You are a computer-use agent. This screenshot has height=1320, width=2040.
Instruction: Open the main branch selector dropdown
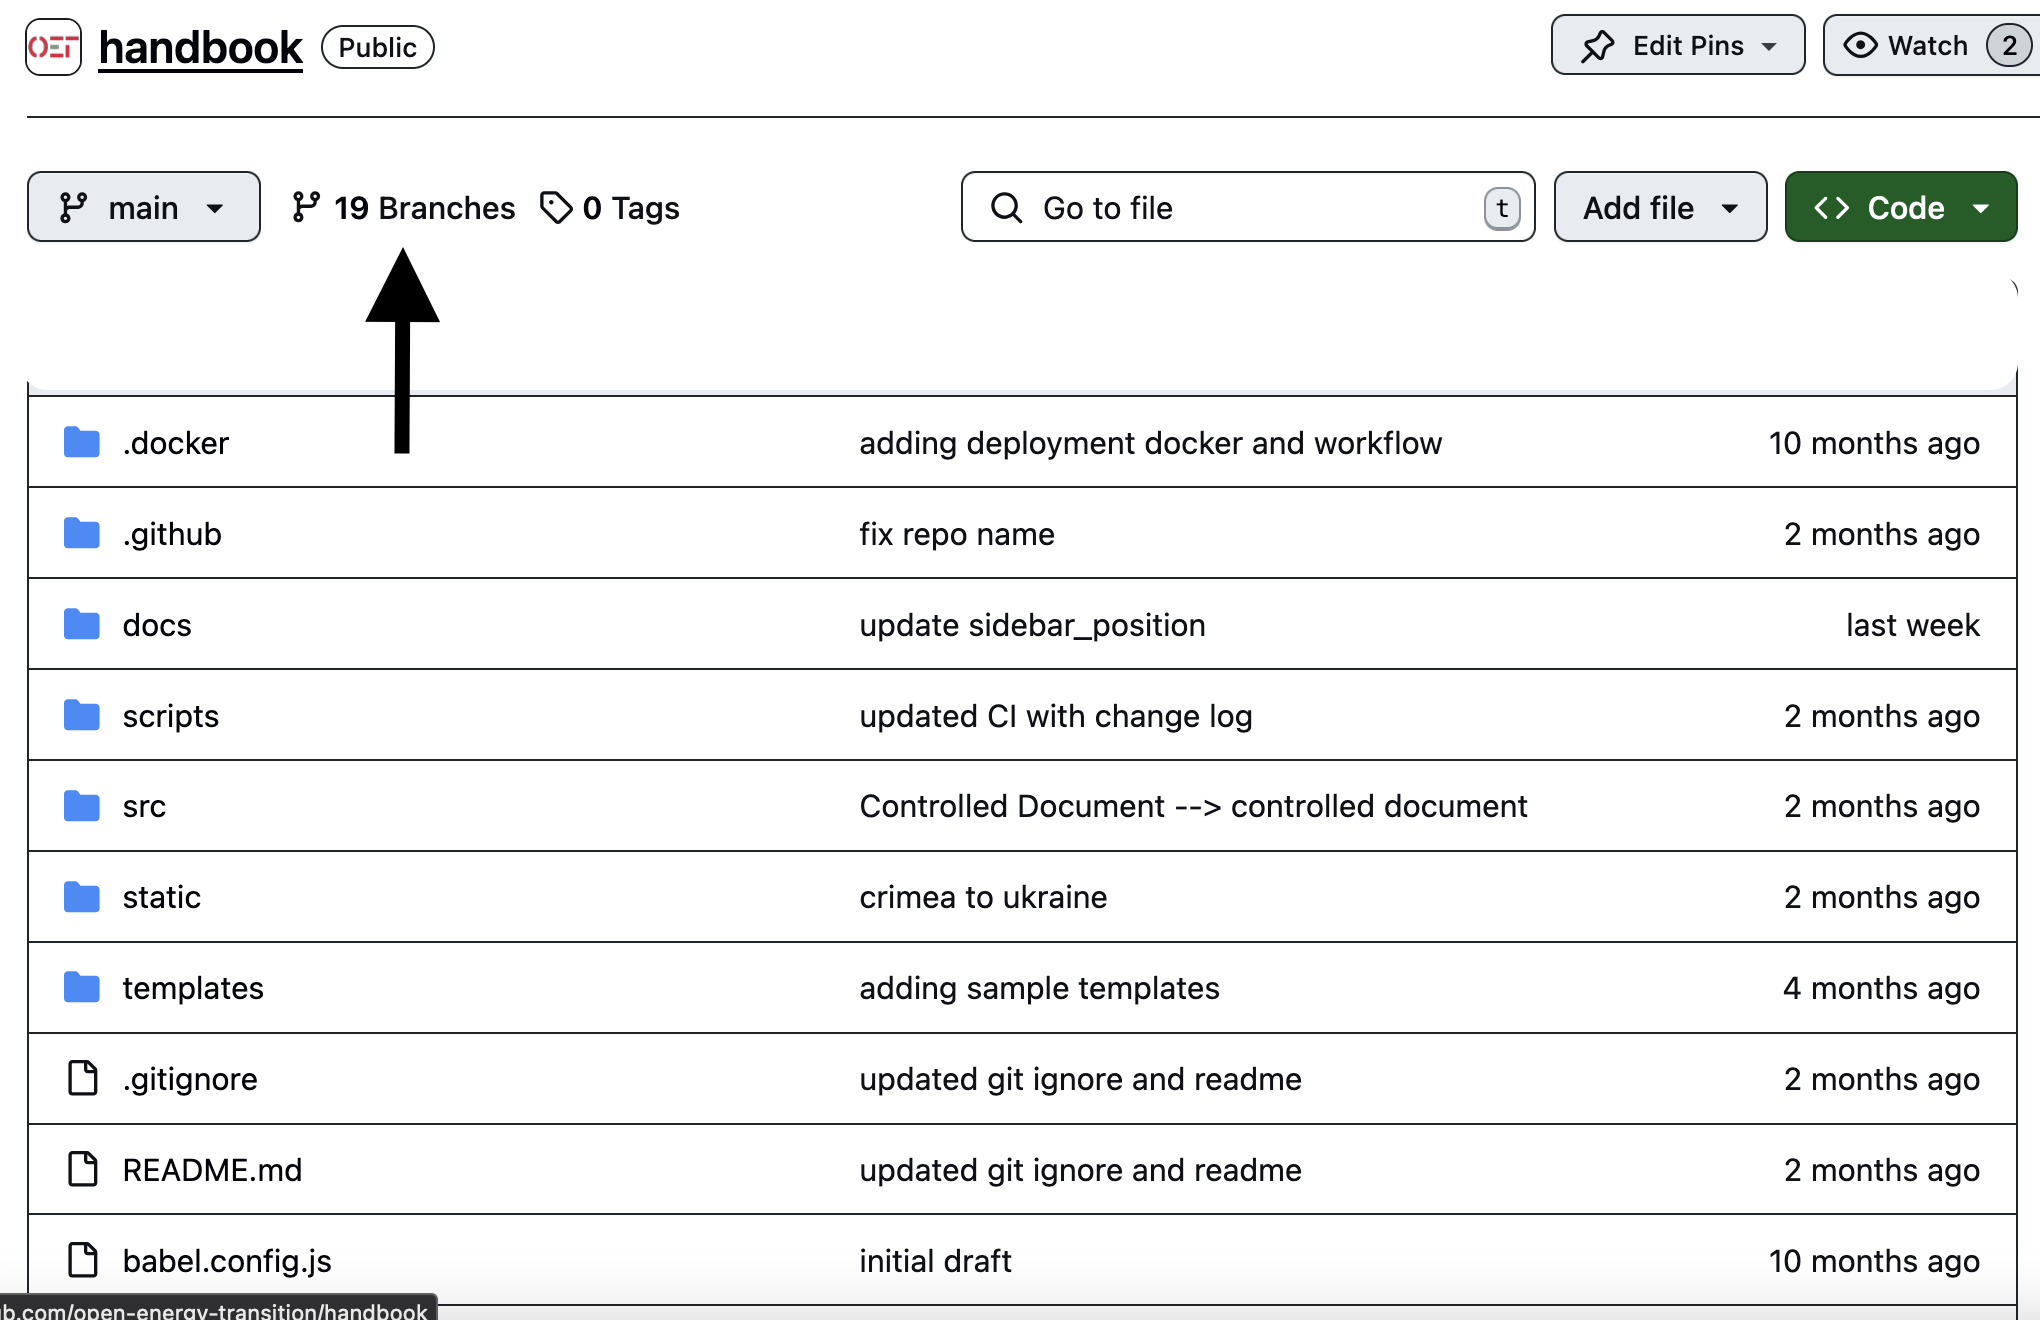click(x=143, y=207)
